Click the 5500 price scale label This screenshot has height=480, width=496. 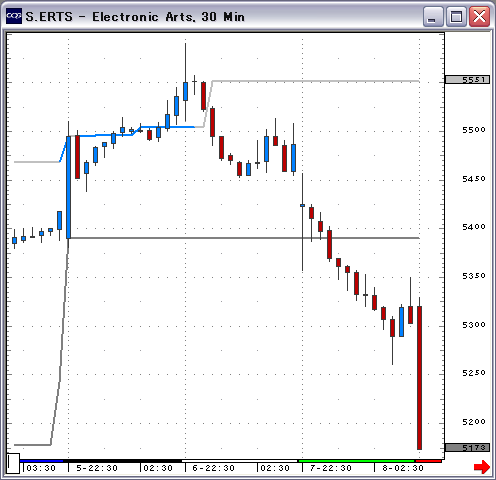[474, 130]
